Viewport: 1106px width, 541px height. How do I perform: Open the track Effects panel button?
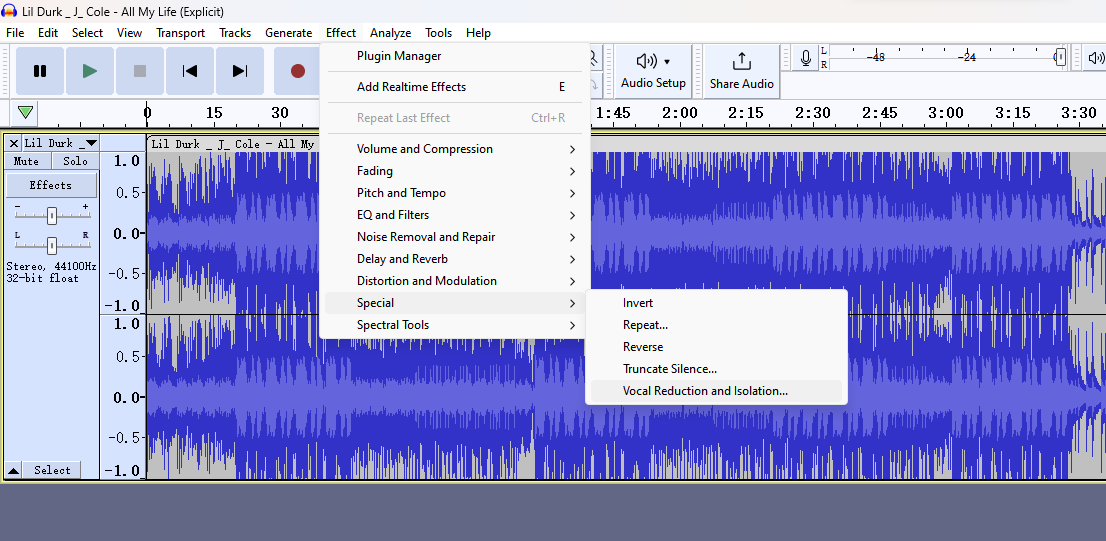pyautogui.click(x=51, y=186)
